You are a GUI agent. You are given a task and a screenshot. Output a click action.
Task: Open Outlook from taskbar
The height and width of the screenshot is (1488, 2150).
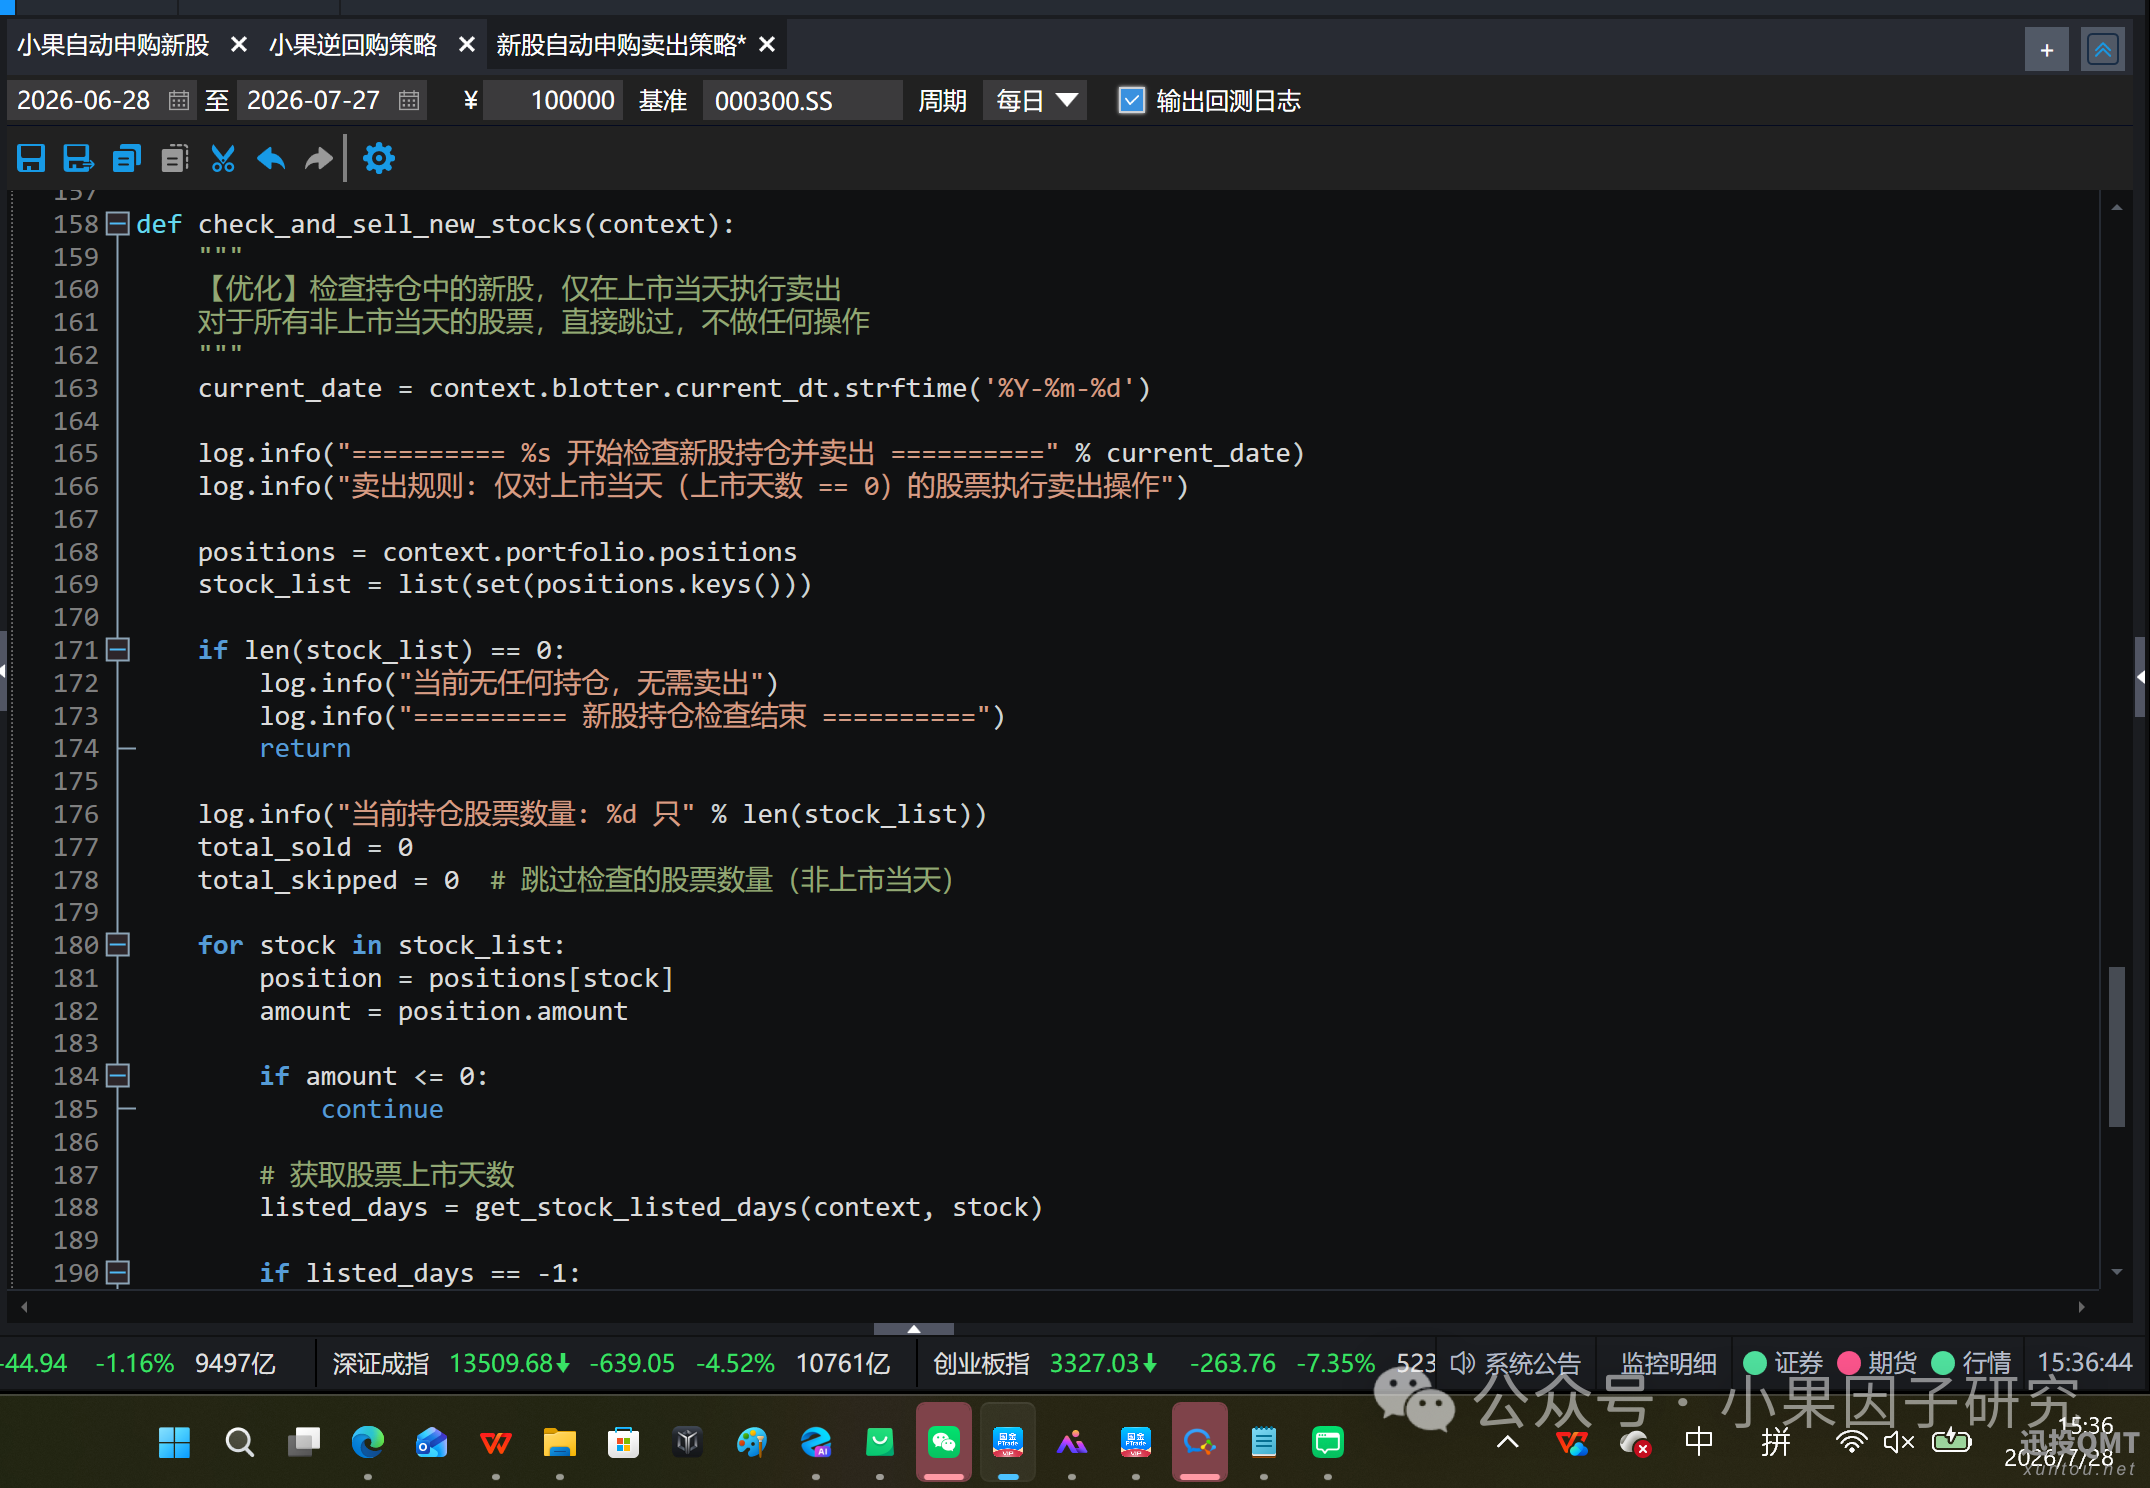point(431,1442)
